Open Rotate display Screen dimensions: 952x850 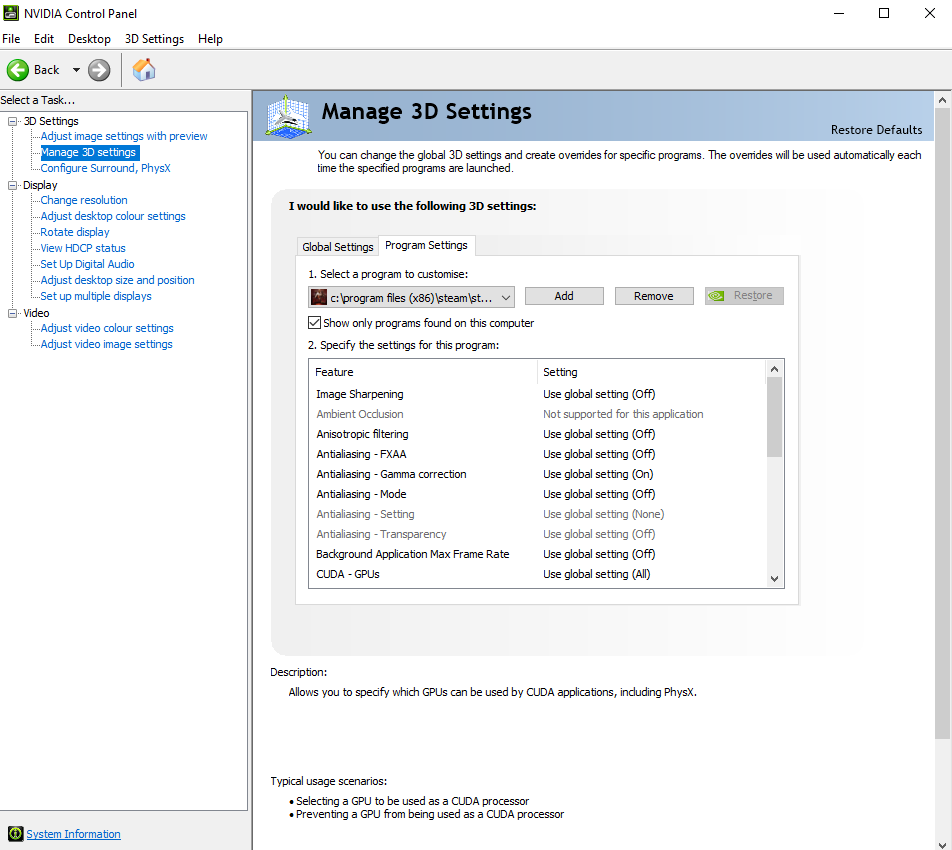tap(75, 232)
